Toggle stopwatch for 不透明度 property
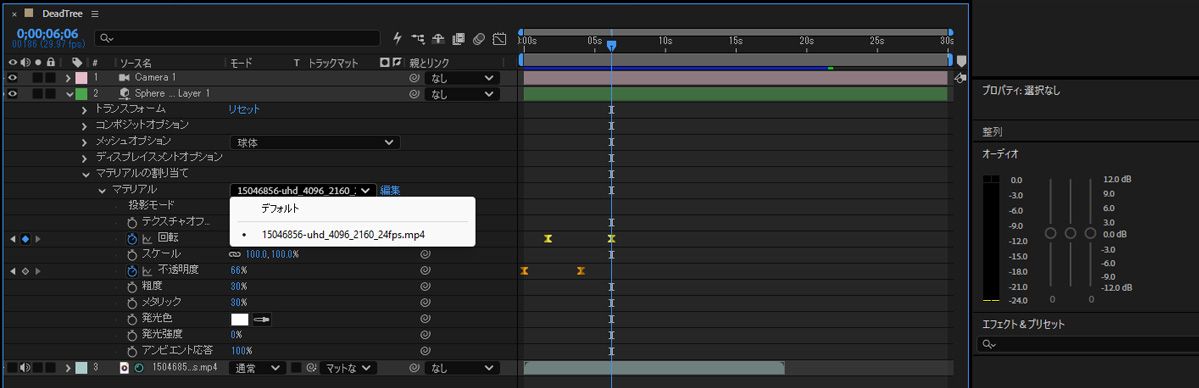 [132, 270]
